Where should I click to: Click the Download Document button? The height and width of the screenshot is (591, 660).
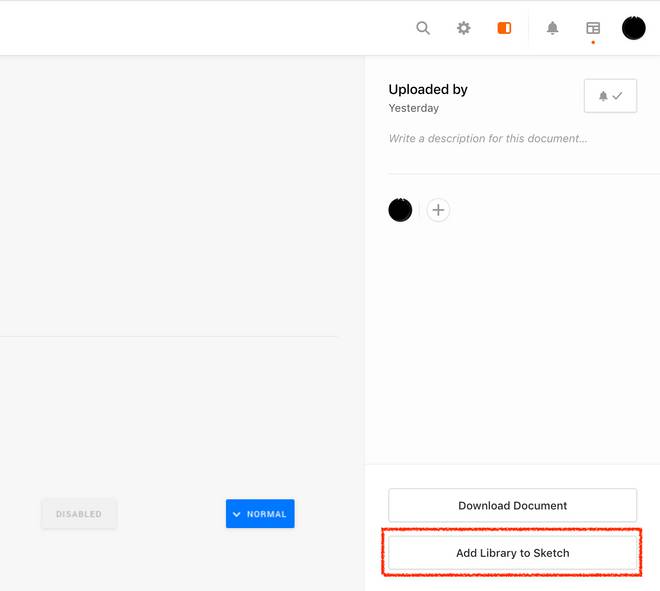click(512, 506)
